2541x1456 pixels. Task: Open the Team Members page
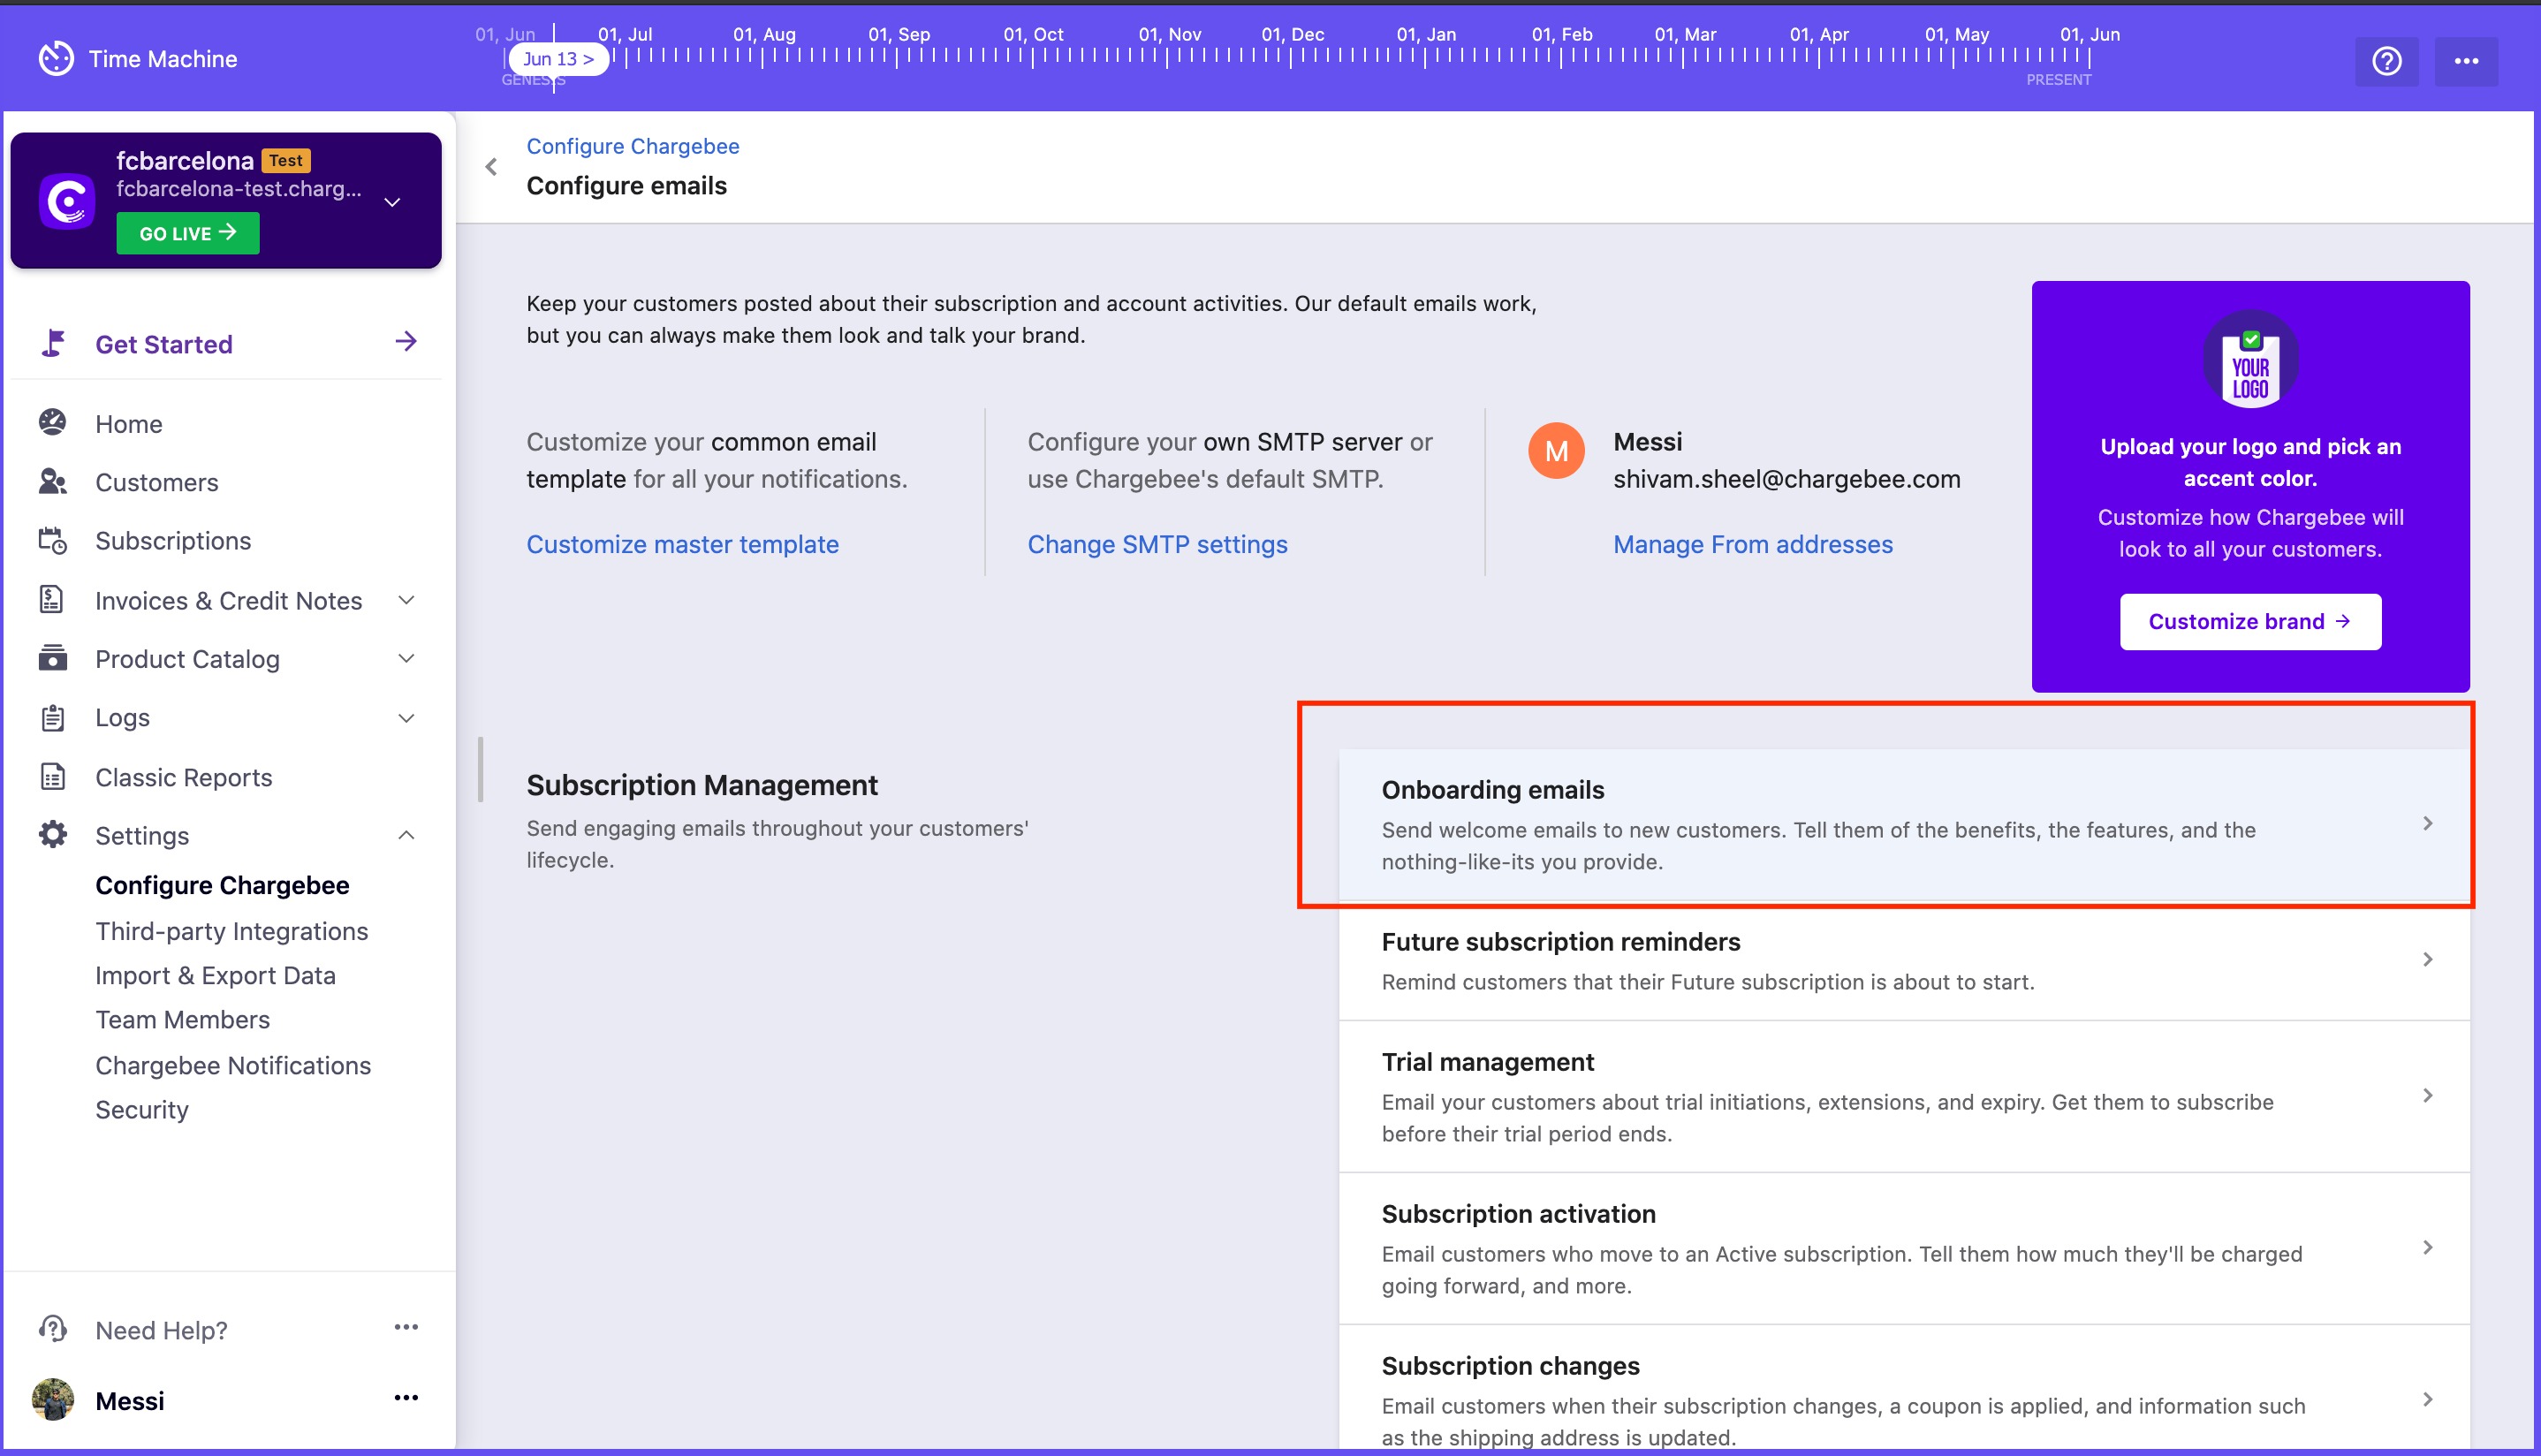(x=182, y=1020)
